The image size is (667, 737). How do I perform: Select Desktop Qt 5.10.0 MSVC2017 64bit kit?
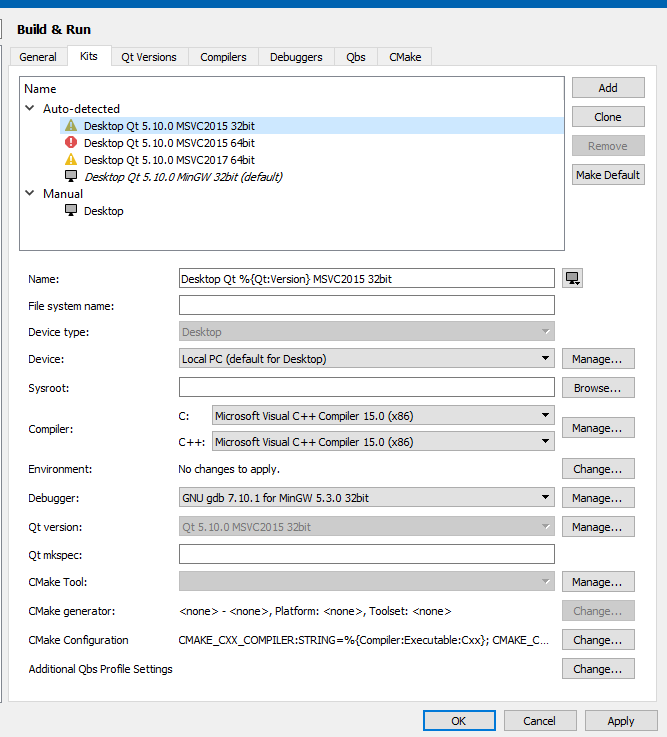(312, 159)
